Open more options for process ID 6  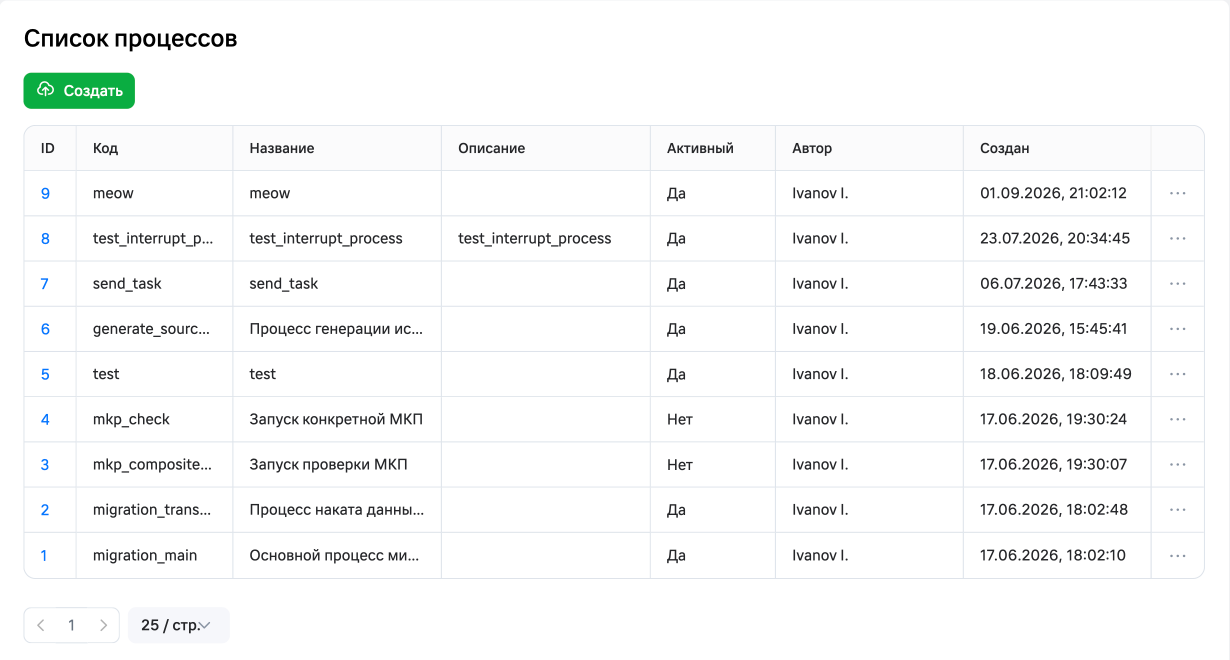pyautogui.click(x=1177, y=329)
